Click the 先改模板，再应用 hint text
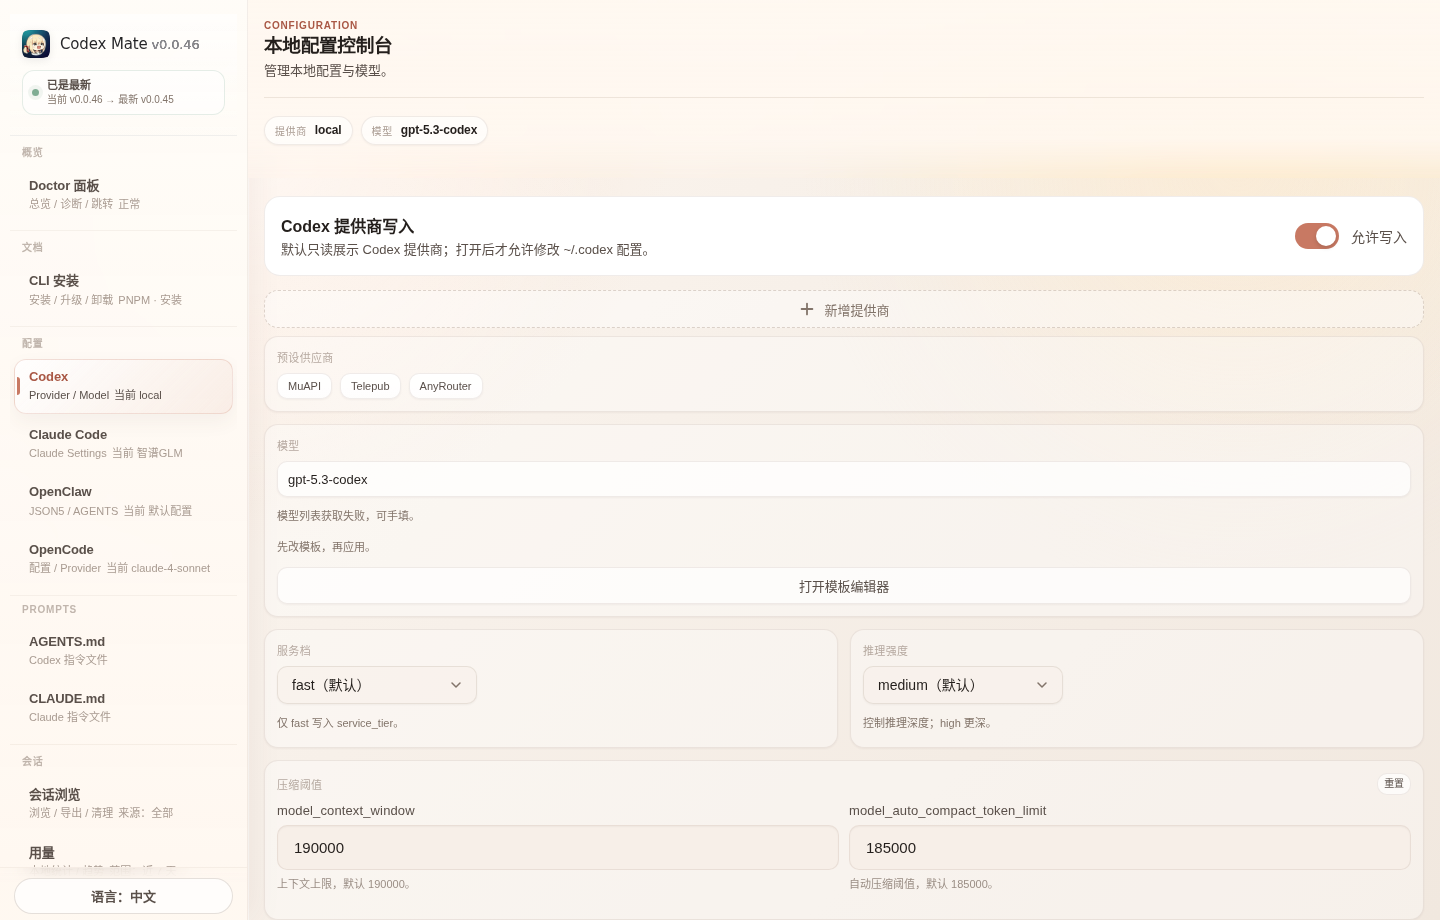Viewport: 1440px width, 920px height. [326, 547]
